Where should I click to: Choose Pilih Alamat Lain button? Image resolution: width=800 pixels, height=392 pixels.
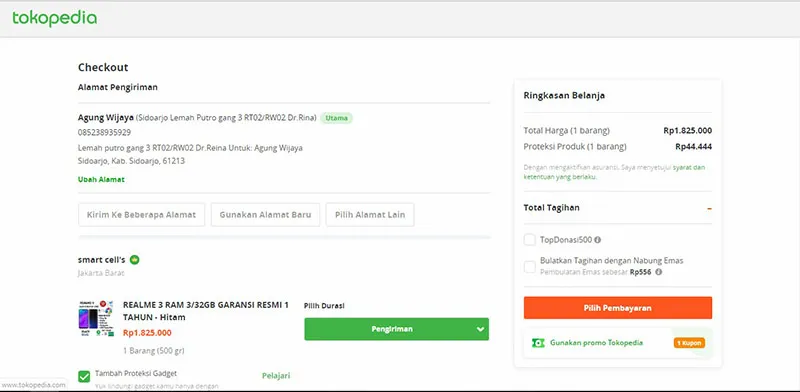(x=370, y=215)
